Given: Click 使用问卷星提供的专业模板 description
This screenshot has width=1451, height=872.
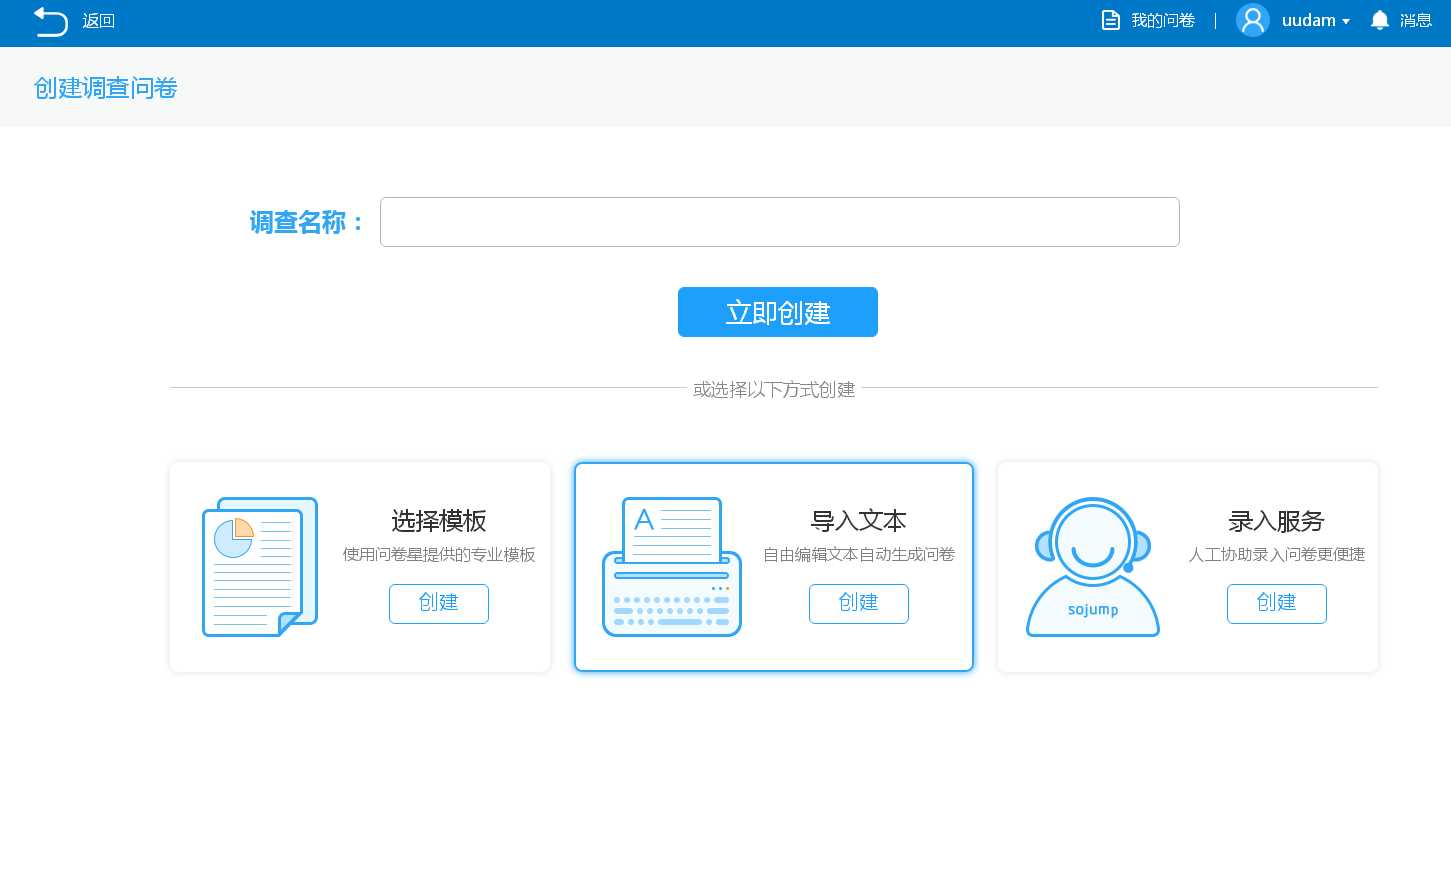Looking at the screenshot, I should (439, 554).
